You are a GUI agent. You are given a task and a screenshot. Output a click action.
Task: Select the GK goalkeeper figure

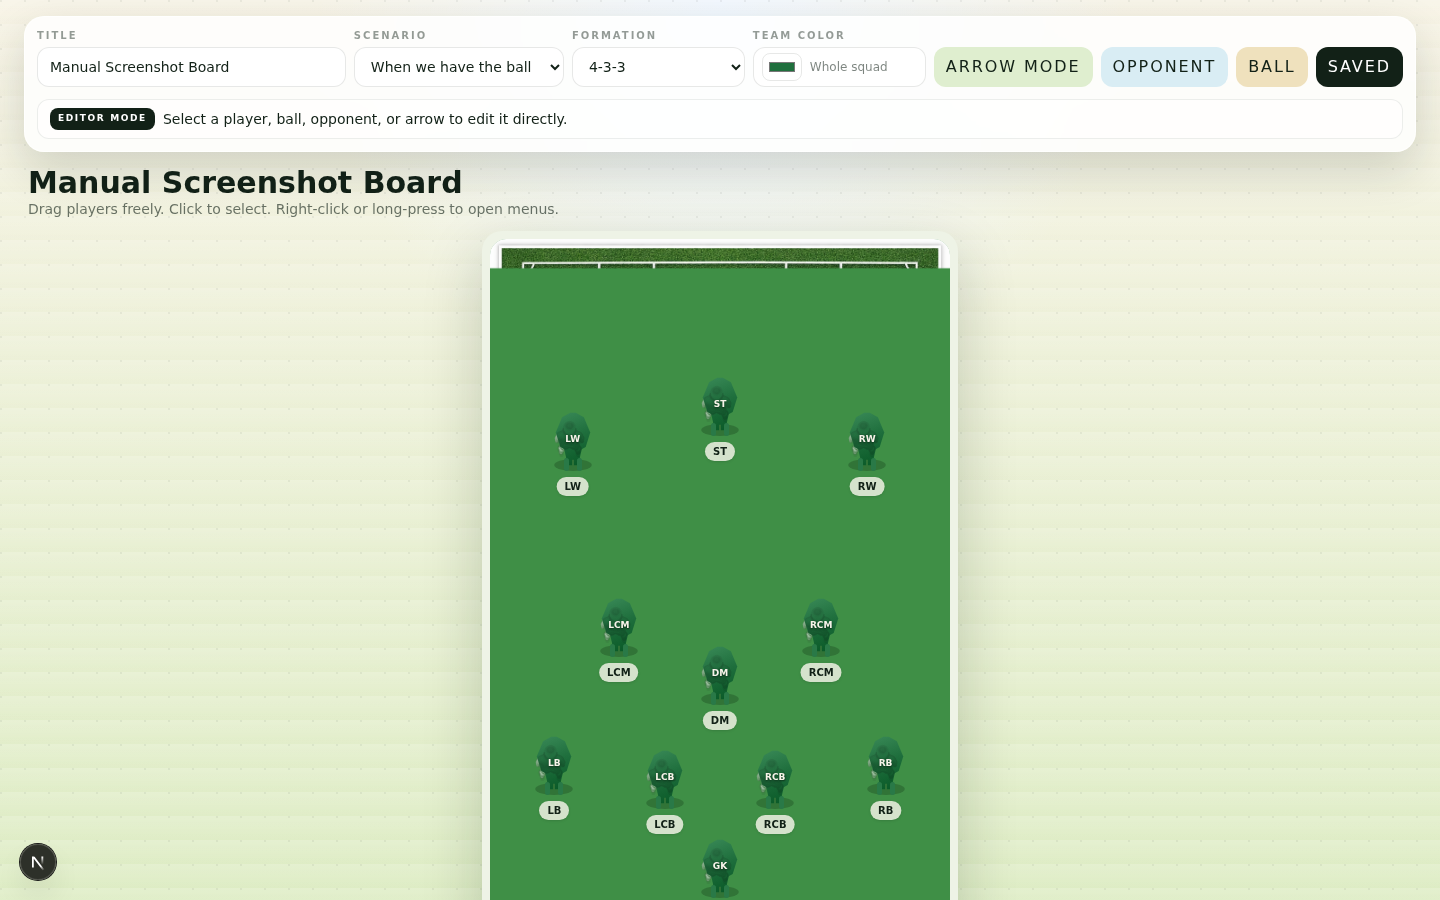(720, 868)
